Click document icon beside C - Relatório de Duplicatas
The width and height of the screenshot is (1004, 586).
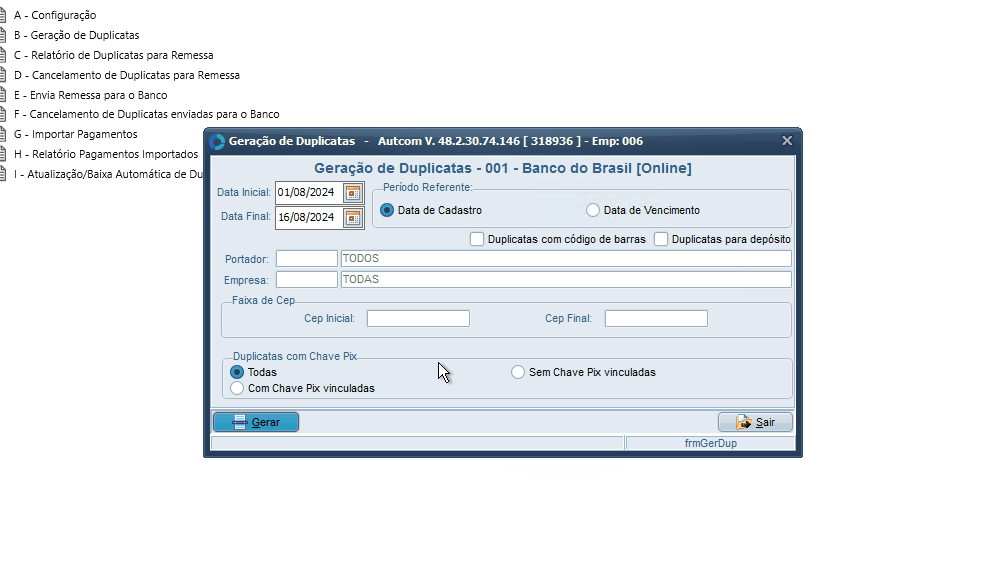3,55
